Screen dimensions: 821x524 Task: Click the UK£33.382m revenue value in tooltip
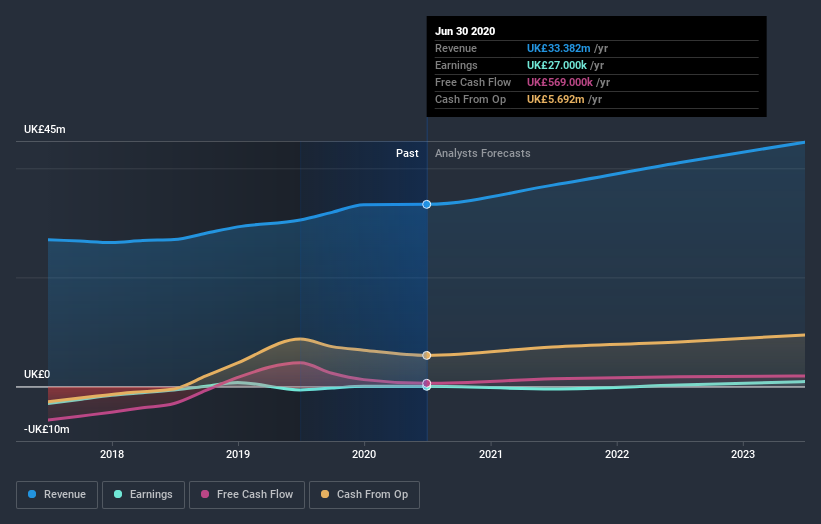pyautogui.click(x=558, y=48)
